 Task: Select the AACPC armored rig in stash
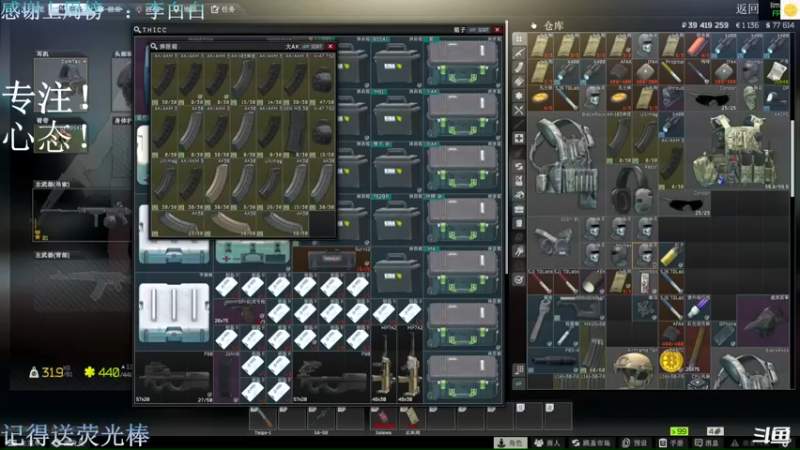click(x=736, y=151)
